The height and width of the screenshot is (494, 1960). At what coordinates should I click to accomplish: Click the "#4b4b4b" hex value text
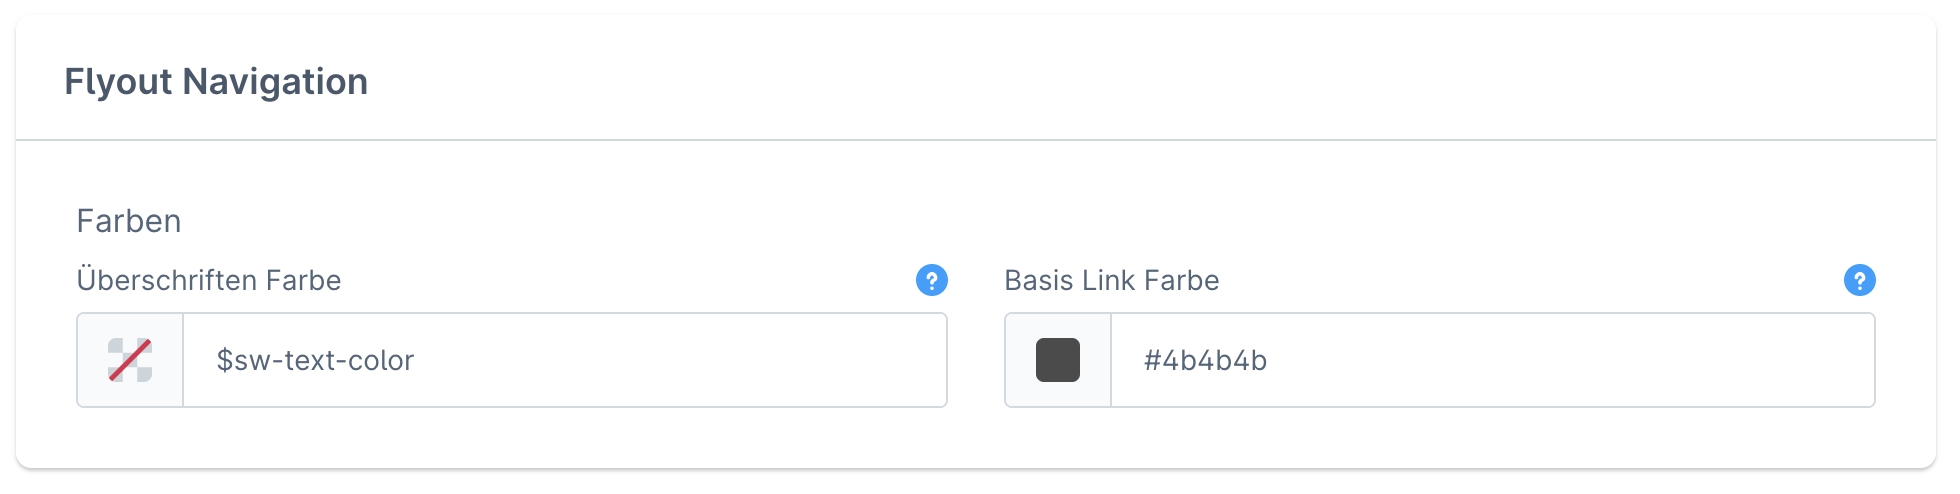click(1205, 360)
